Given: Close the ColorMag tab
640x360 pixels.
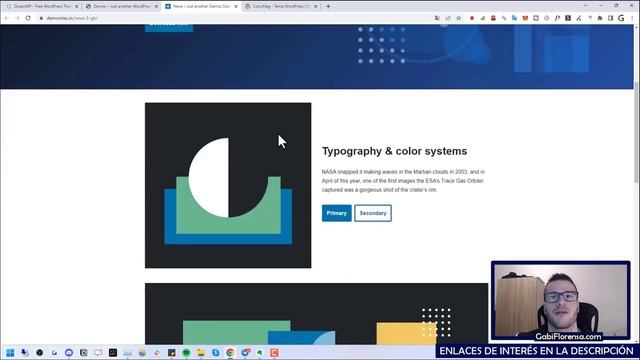Looking at the screenshot, I should (316, 7).
